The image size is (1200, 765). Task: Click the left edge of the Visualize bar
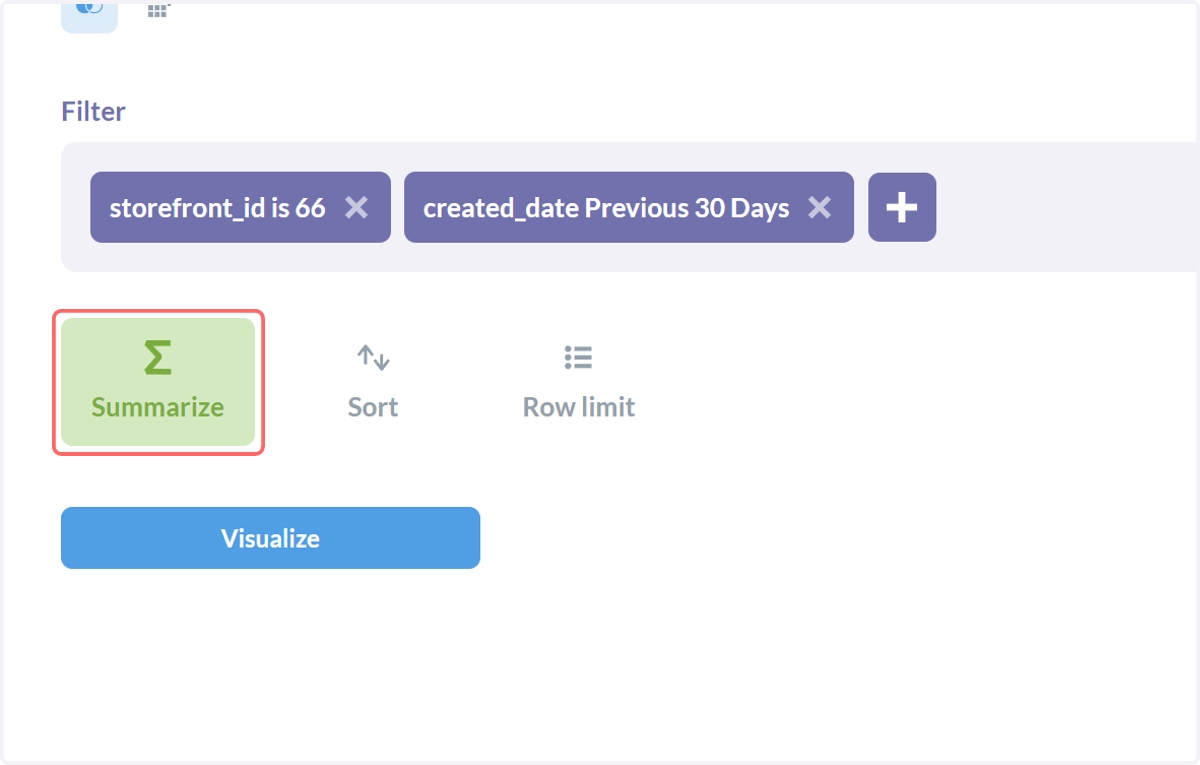pos(70,538)
